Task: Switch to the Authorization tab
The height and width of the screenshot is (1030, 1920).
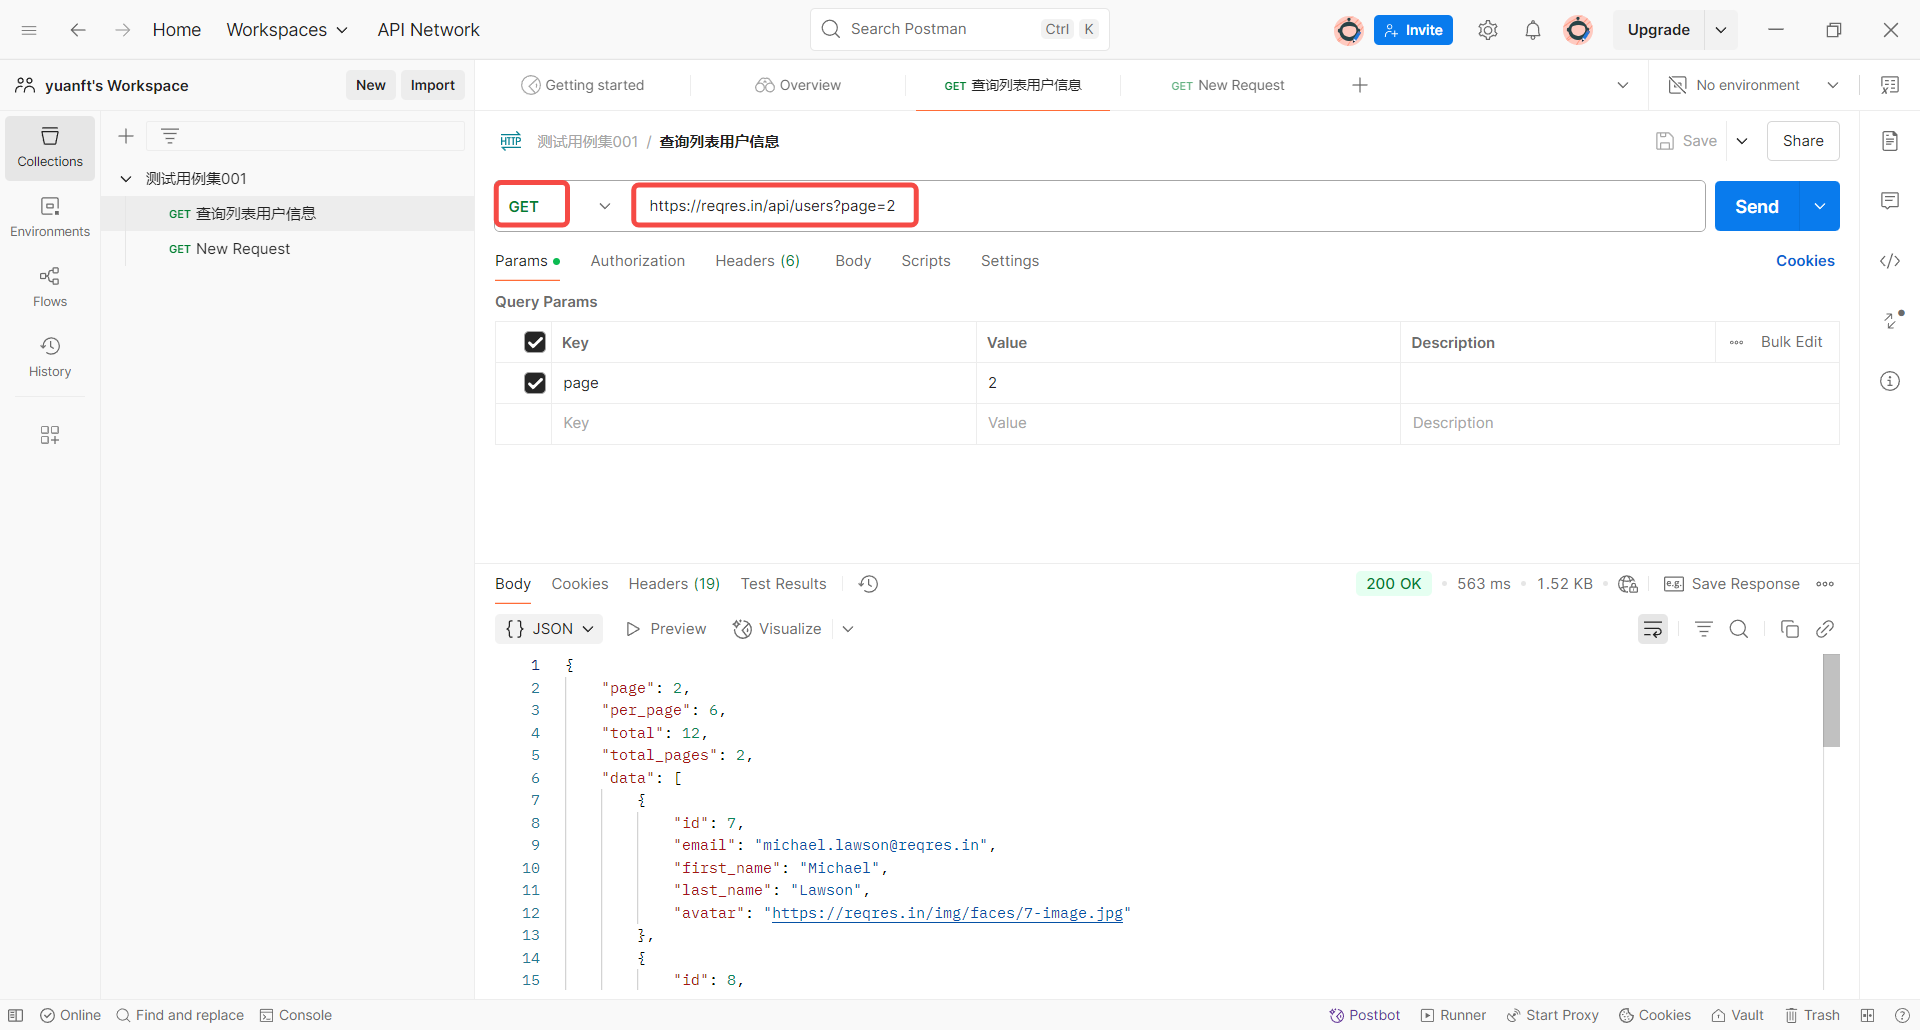Action: pyautogui.click(x=638, y=261)
